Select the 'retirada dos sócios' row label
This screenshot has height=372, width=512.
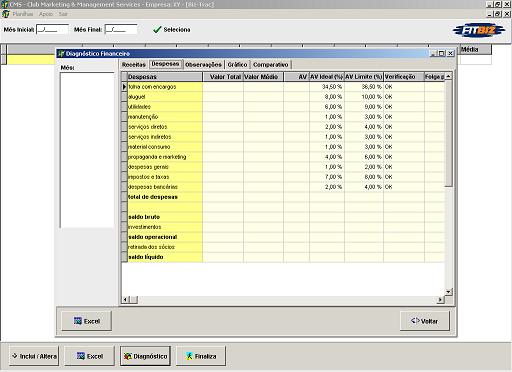[x=151, y=247]
